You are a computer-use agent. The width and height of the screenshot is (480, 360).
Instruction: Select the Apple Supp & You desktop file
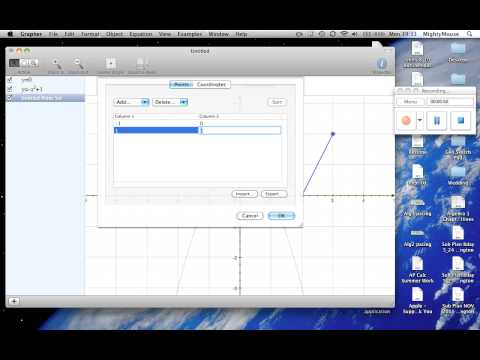click(x=417, y=300)
